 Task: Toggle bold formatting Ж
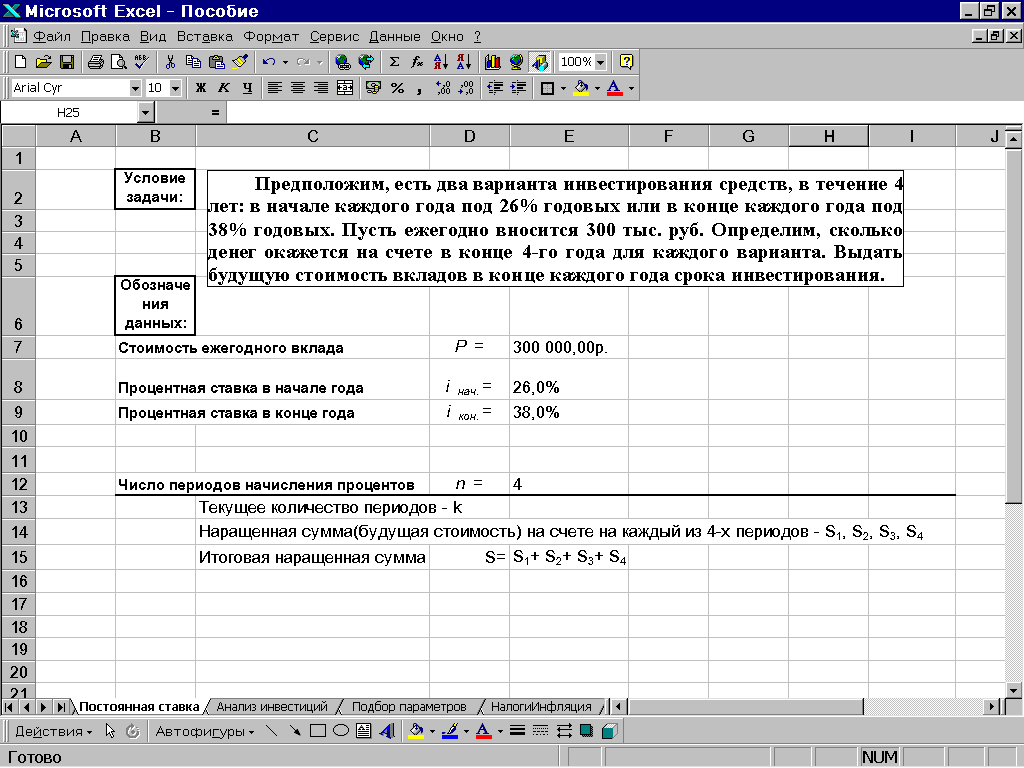coord(200,88)
